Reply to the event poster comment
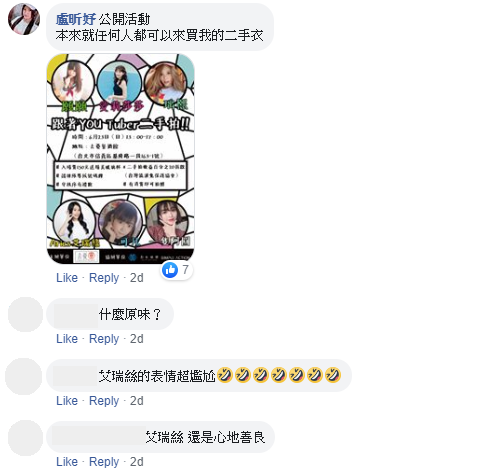 pos(104,278)
